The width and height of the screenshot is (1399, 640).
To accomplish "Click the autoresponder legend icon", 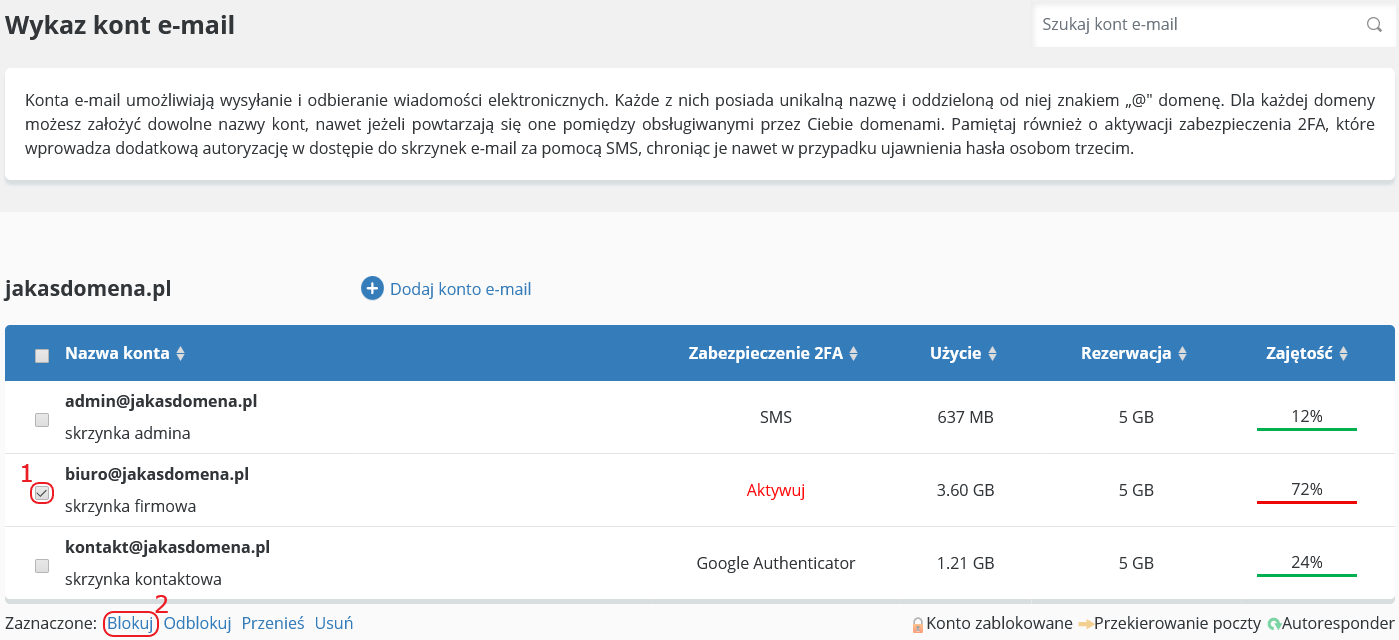I will 1274,624.
